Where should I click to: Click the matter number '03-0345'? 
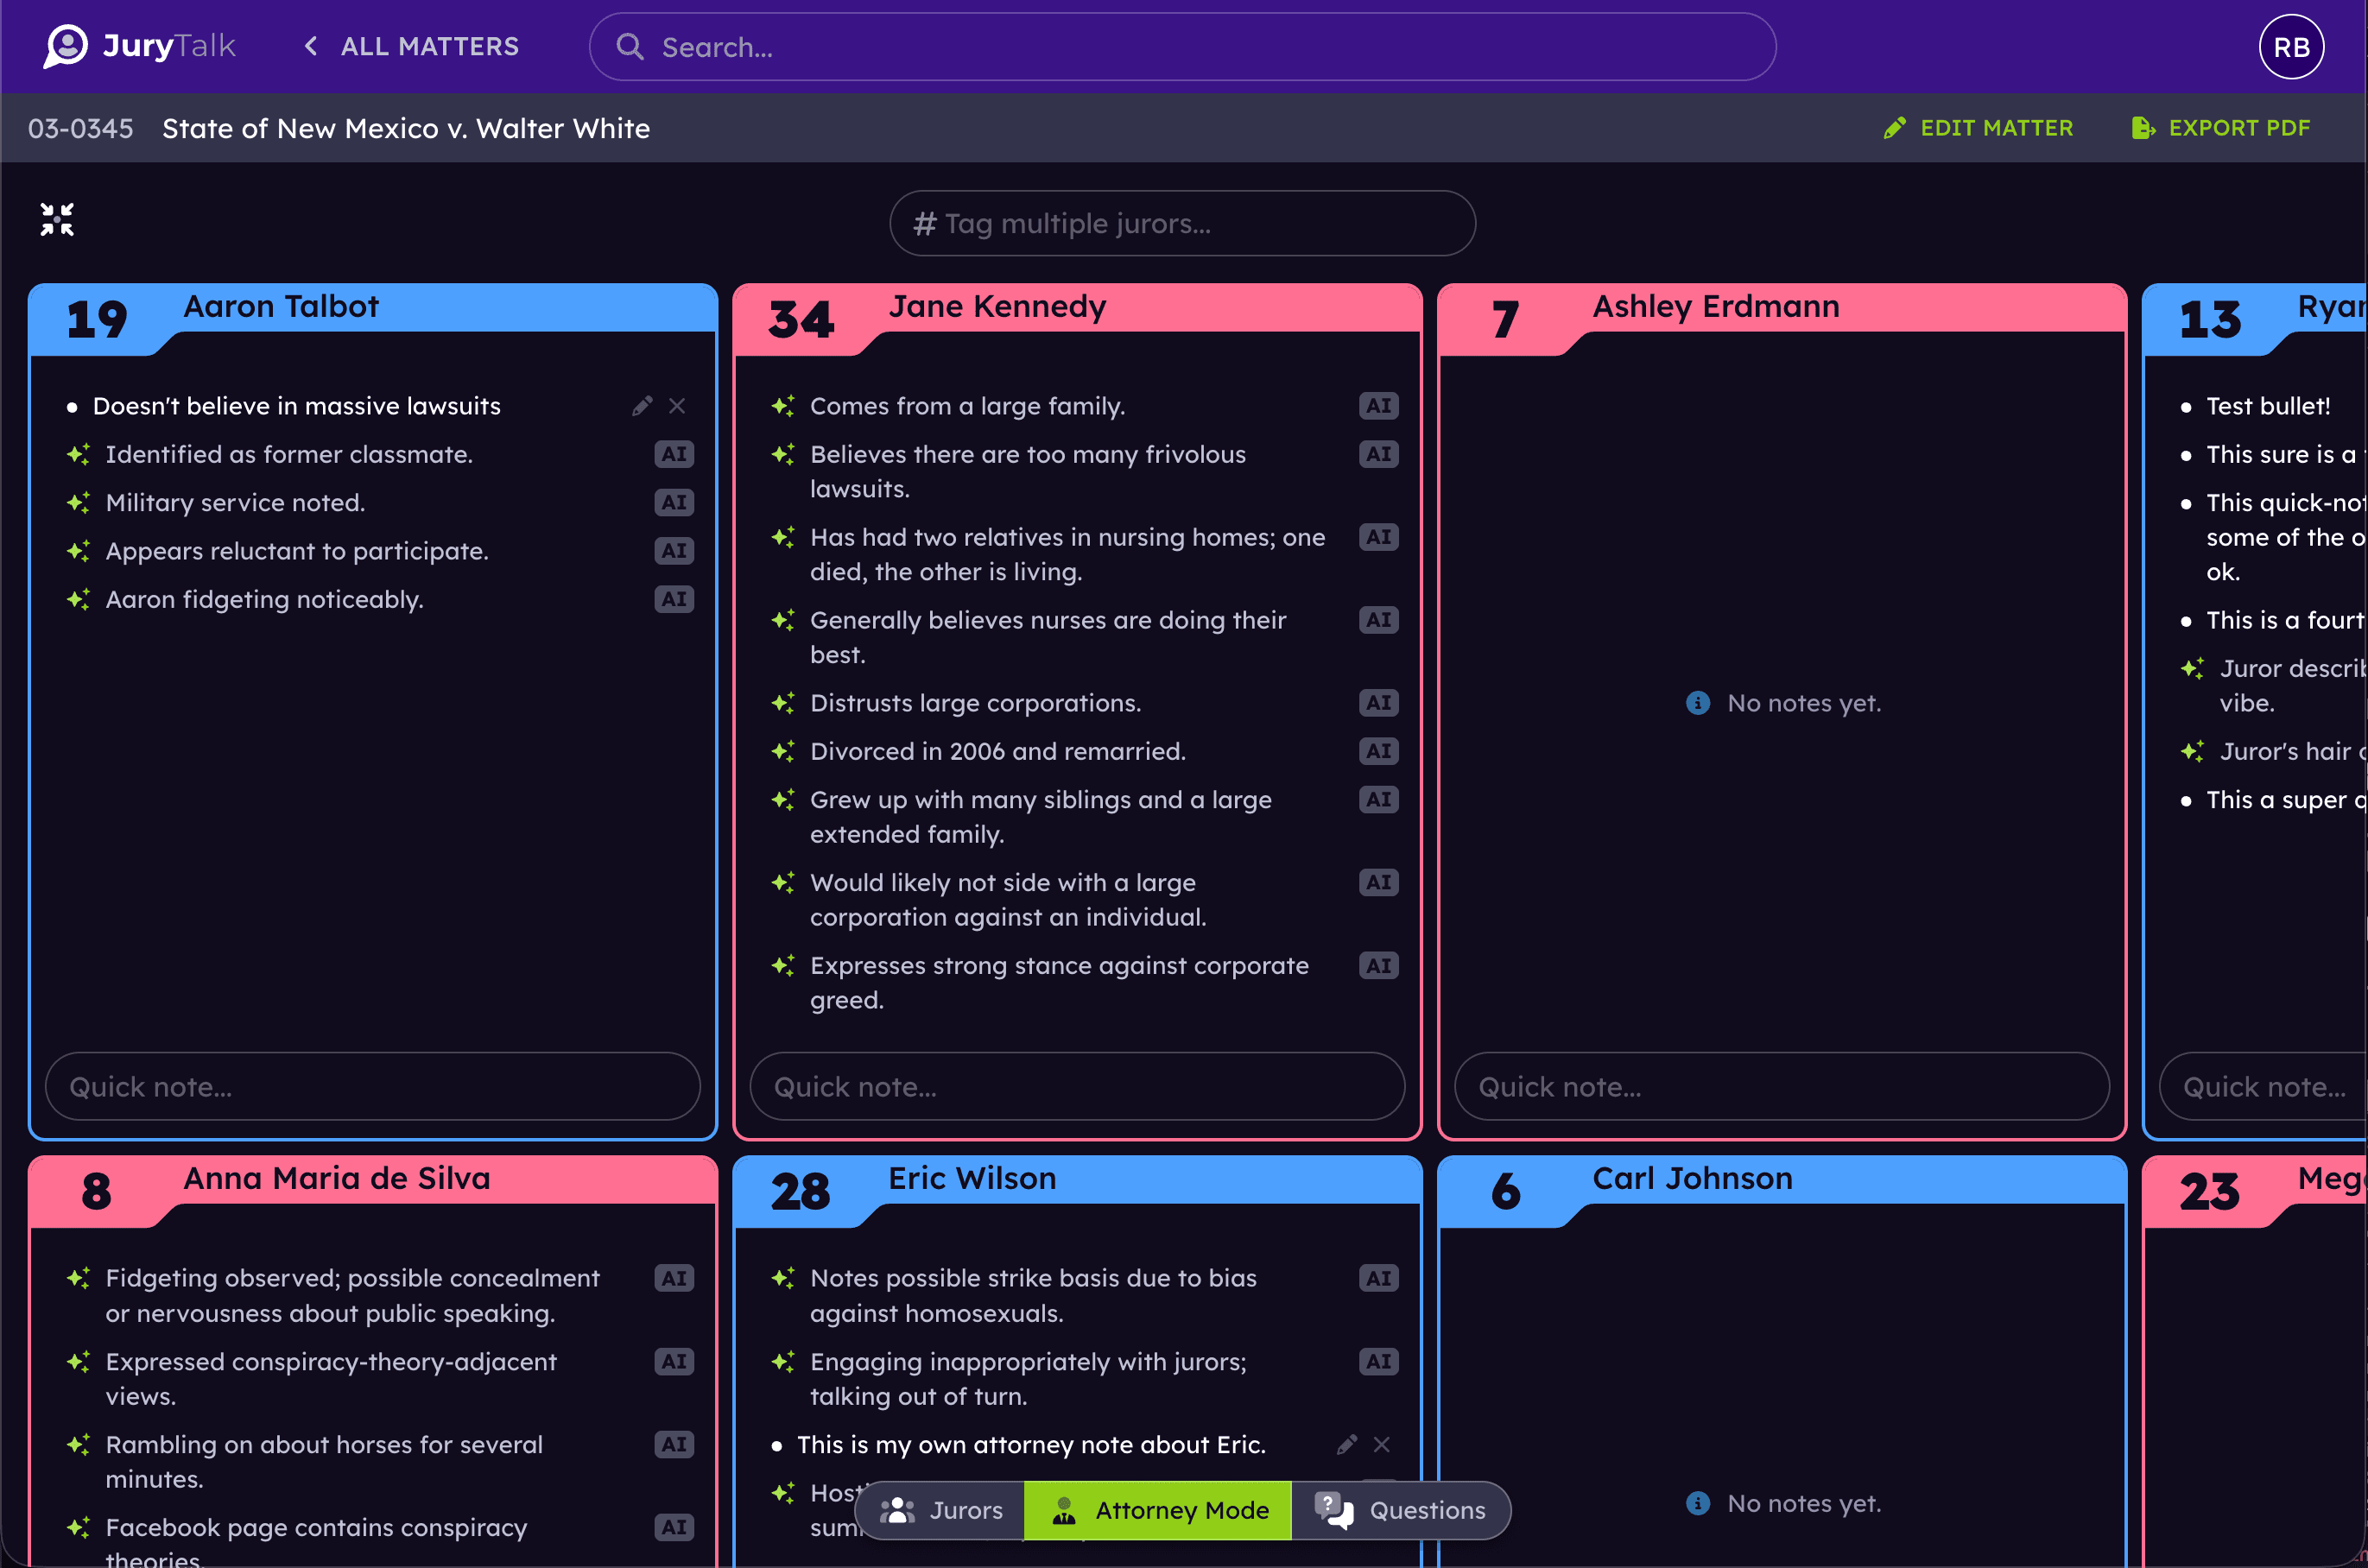pos(81,129)
